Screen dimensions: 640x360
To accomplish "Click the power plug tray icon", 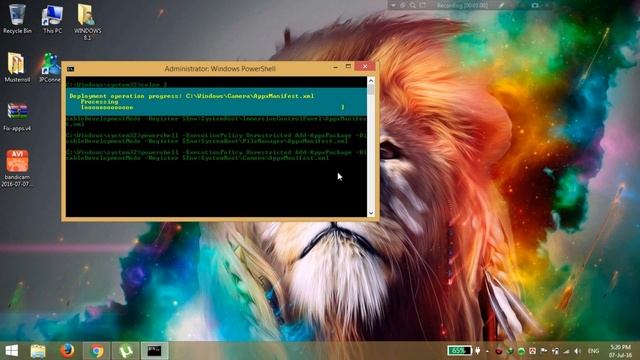I will coord(477,351).
